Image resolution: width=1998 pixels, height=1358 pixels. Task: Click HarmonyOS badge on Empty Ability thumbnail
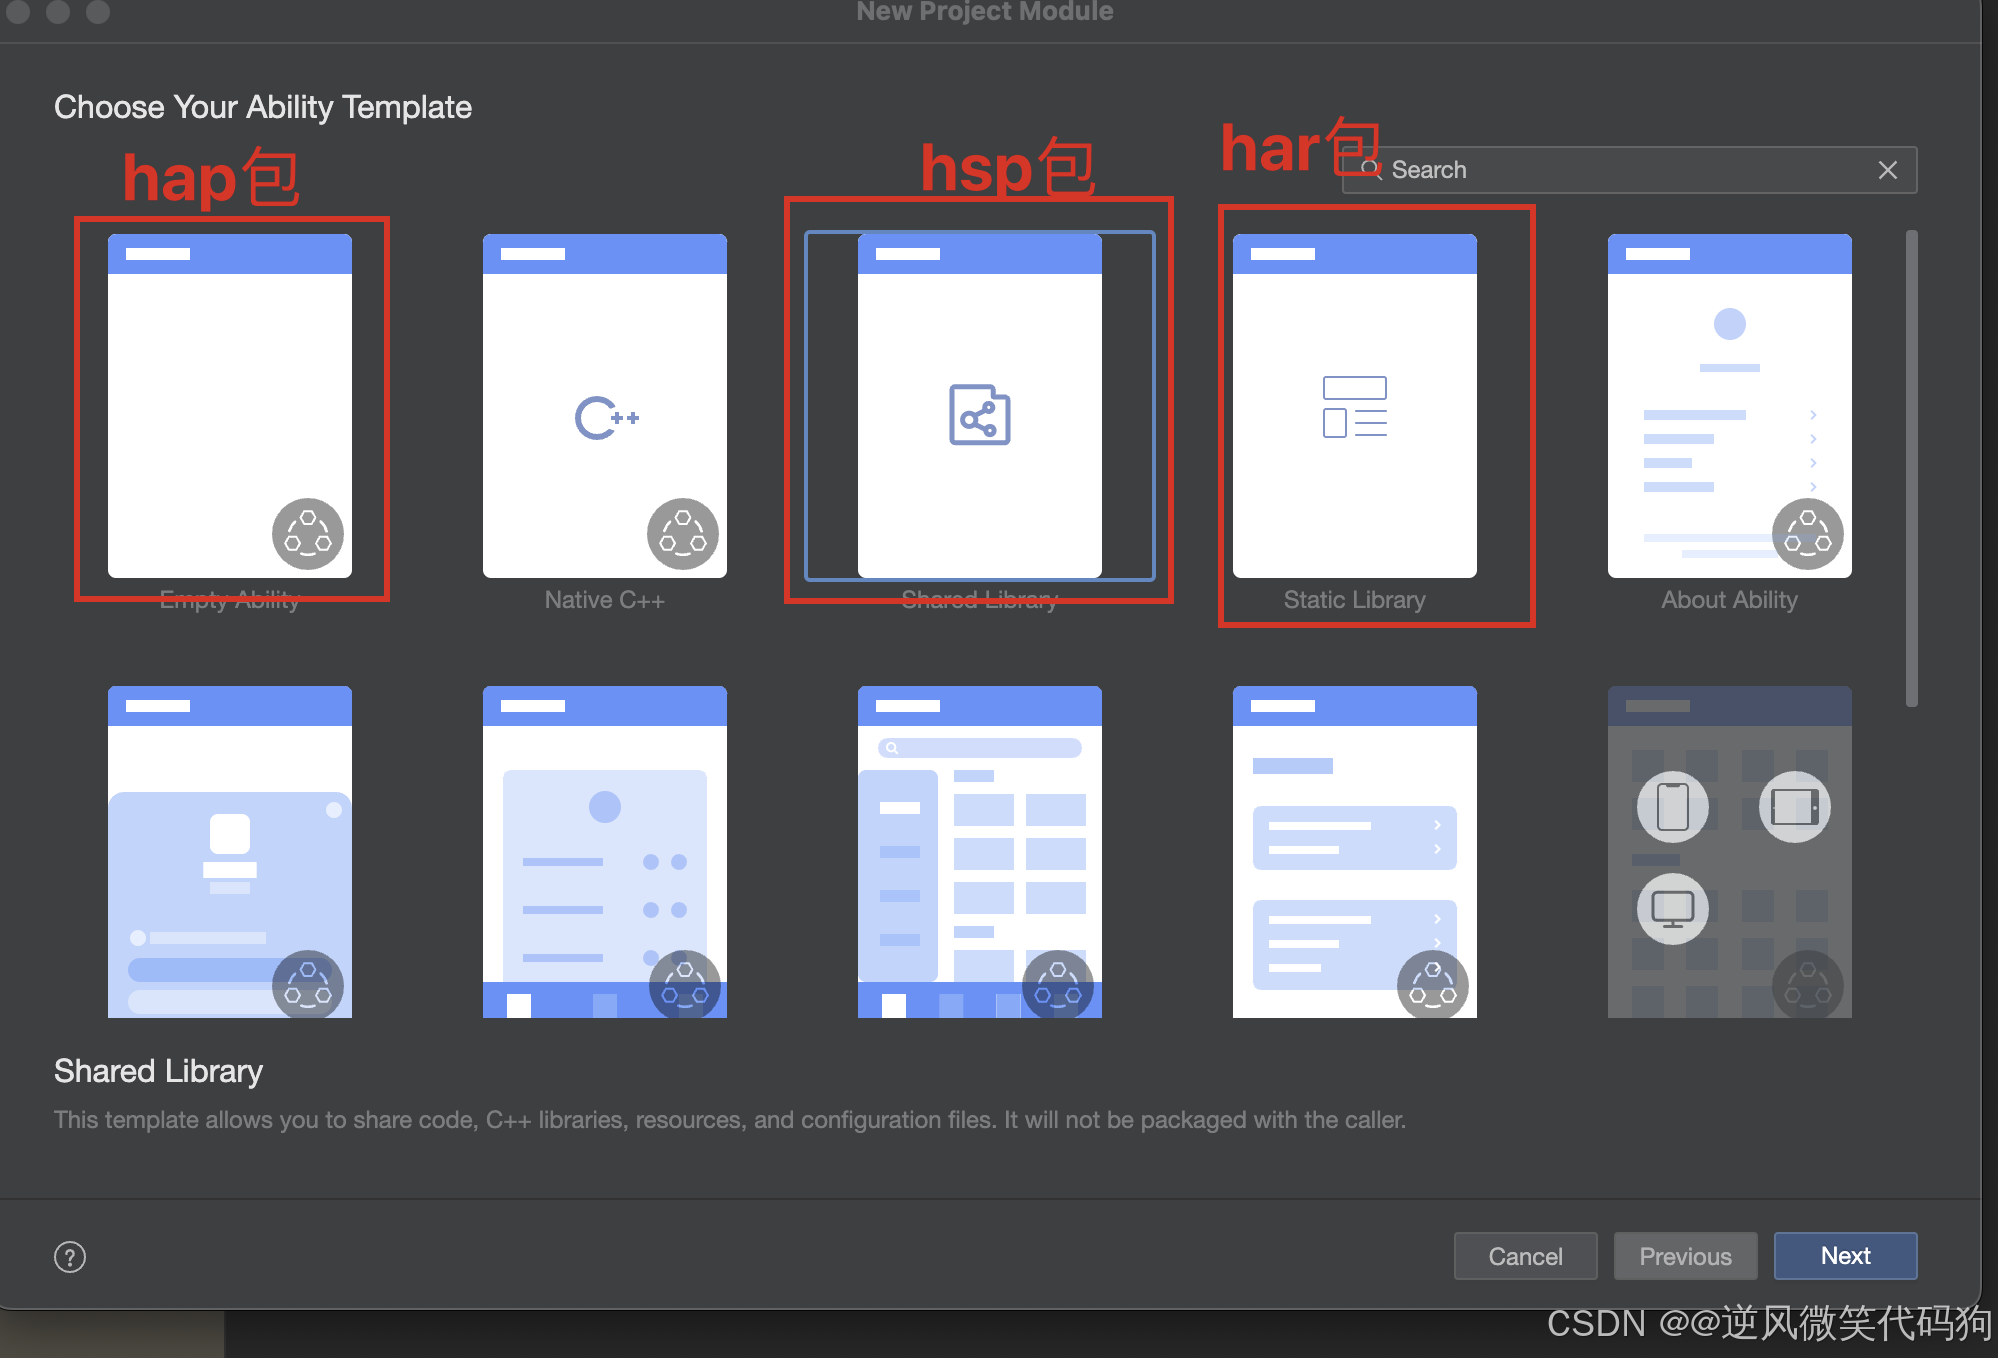point(308,534)
